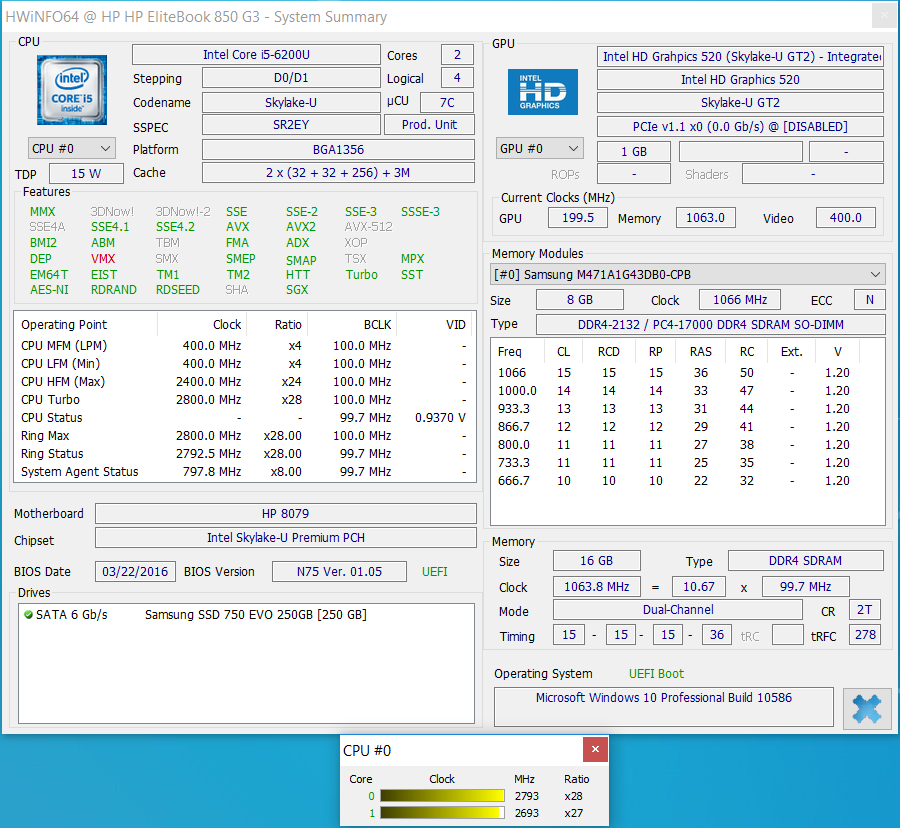Click the BIOS Version N75 Ver. 01.05 field
The image size is (900, 828).
click(339, 572)
